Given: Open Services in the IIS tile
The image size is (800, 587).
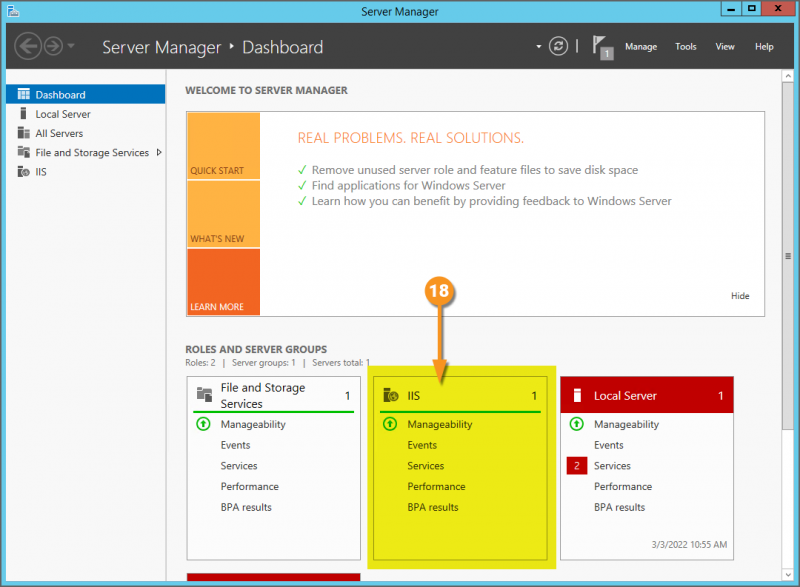Looking at the screenshot, I should [x=426, y=466].
